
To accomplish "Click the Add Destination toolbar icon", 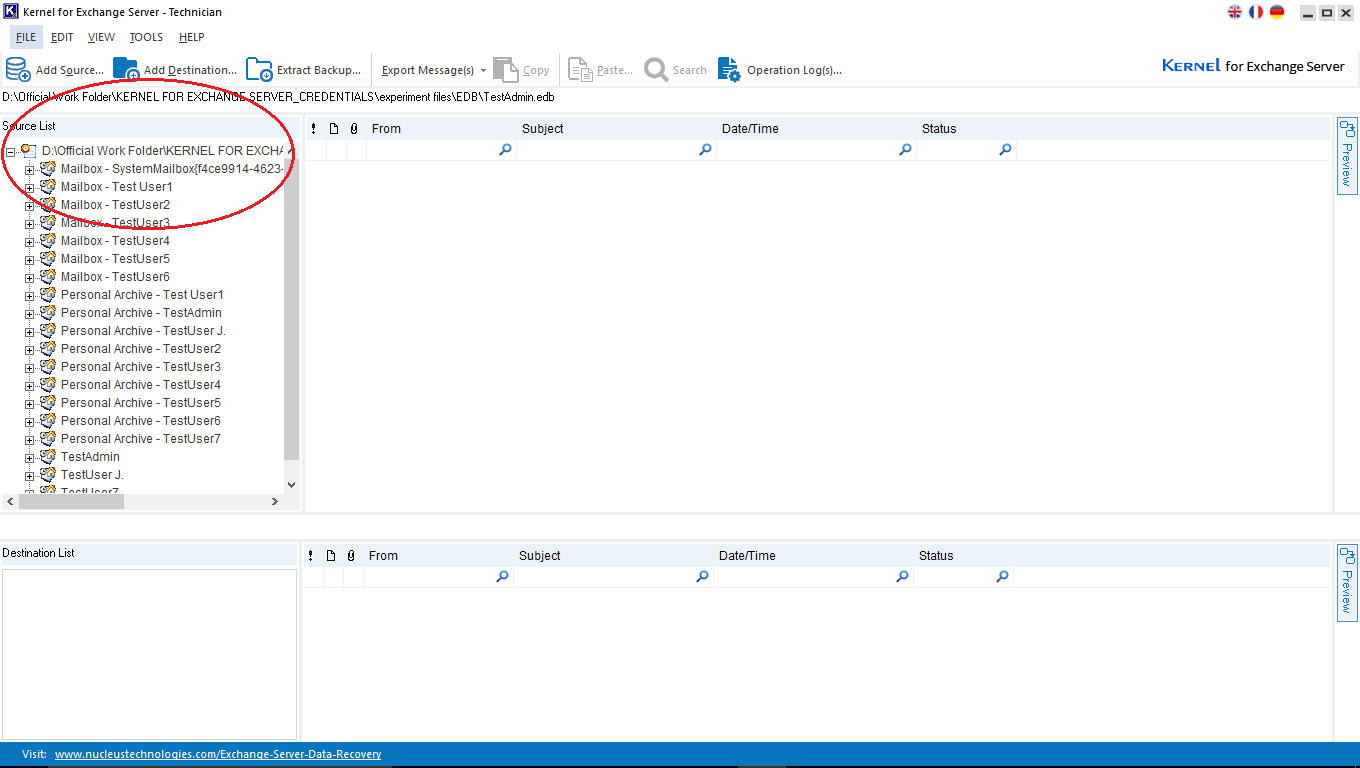I will click(126, 69).
